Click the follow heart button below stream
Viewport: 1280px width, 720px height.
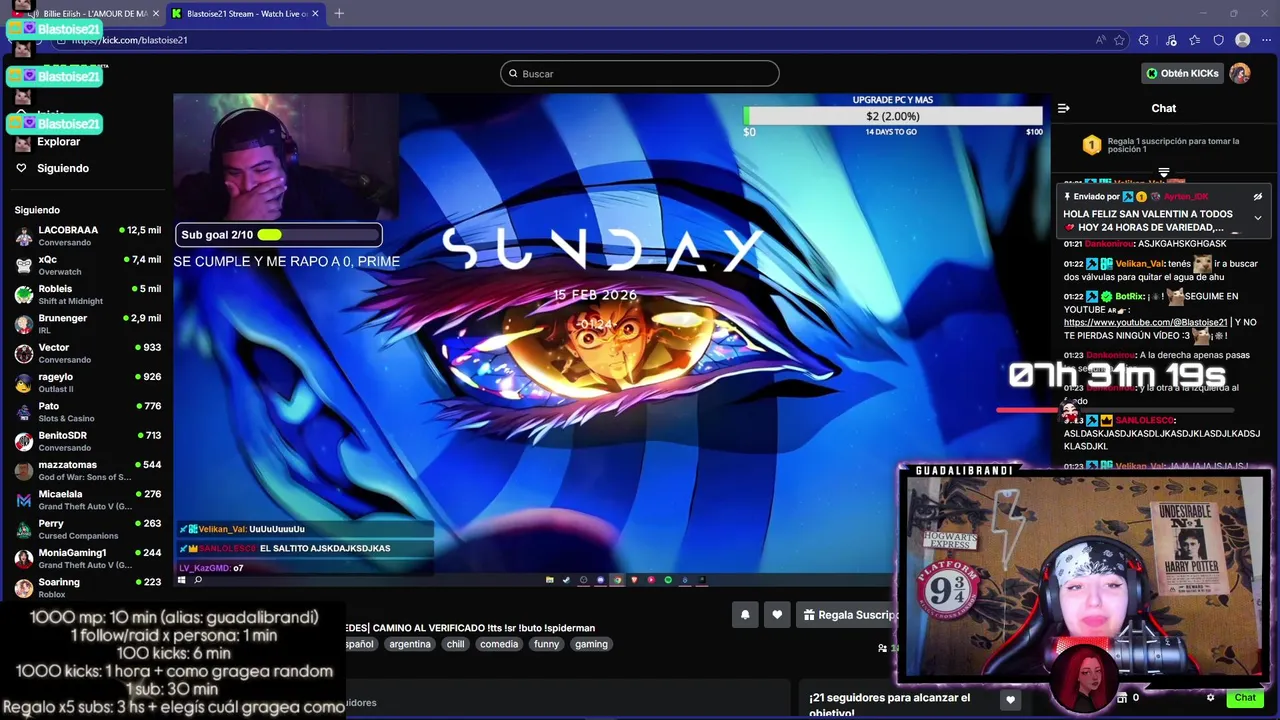777,615
